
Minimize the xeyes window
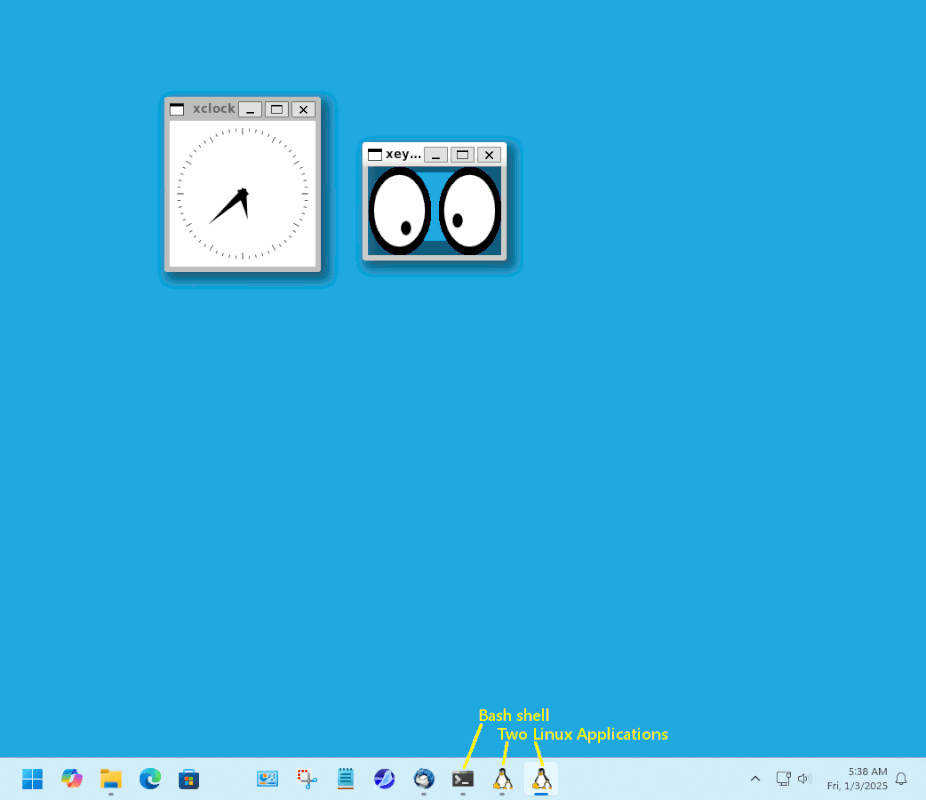[x=436, y=155]
